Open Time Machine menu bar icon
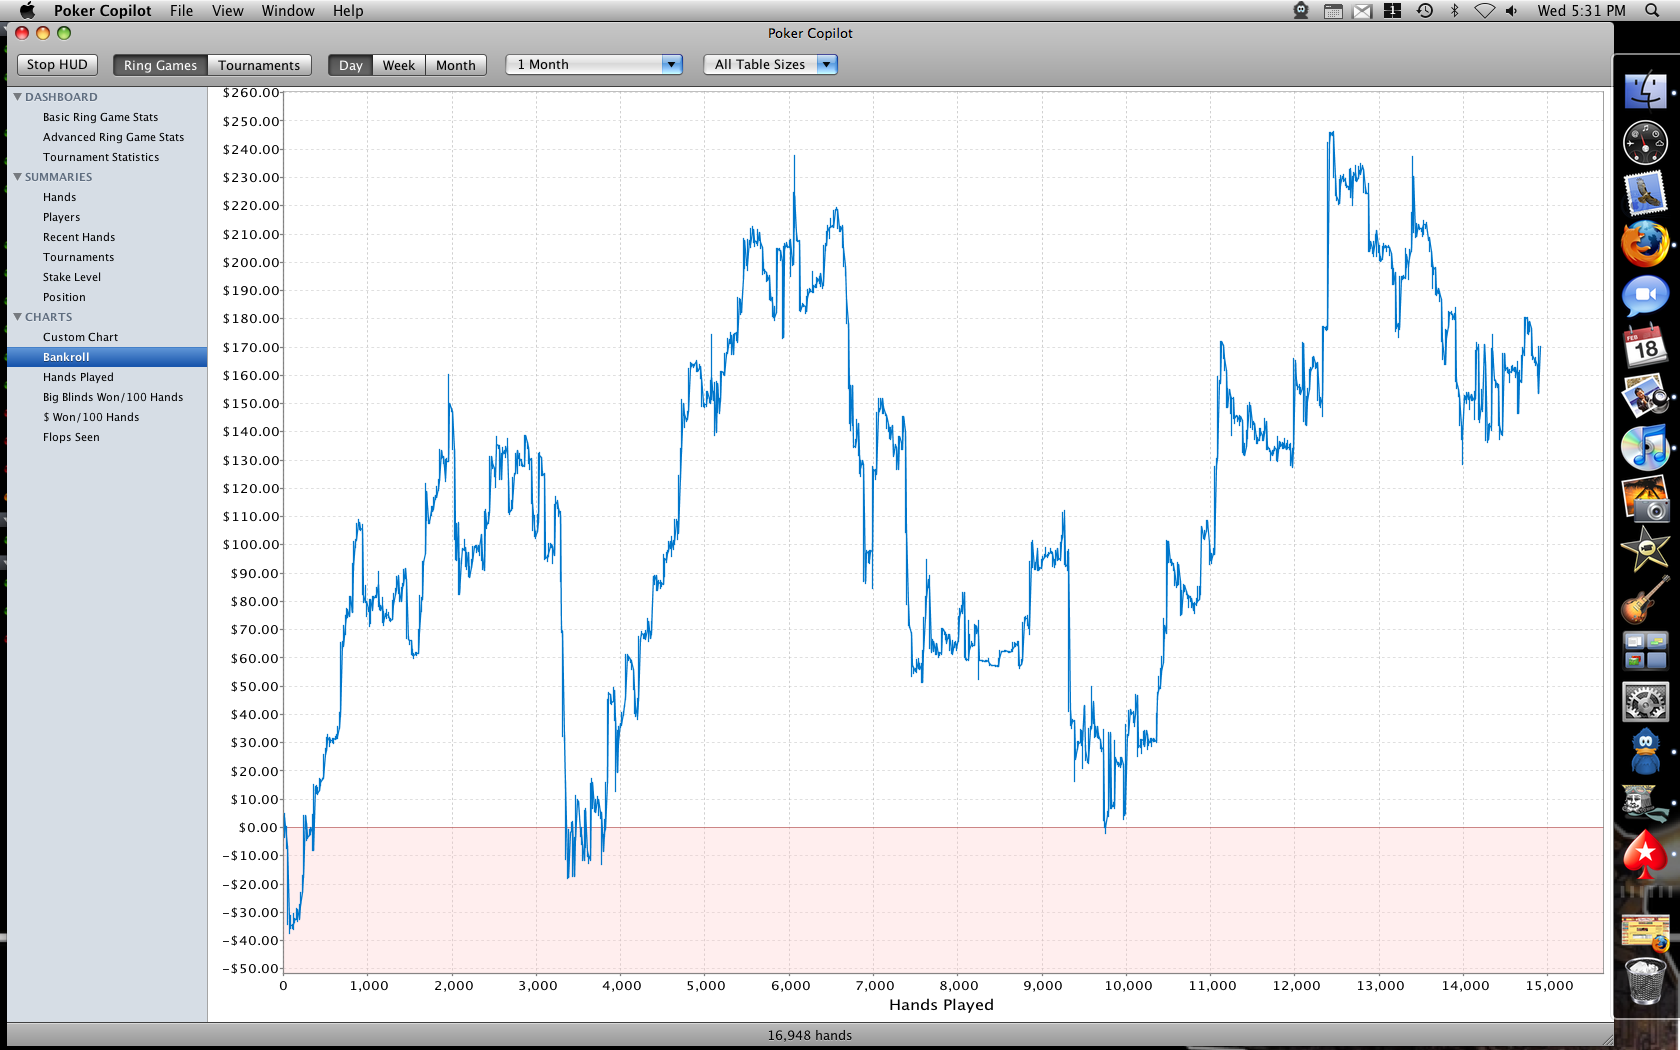Screen dimensions: 1680x1050 click(x=1425, y=10)
